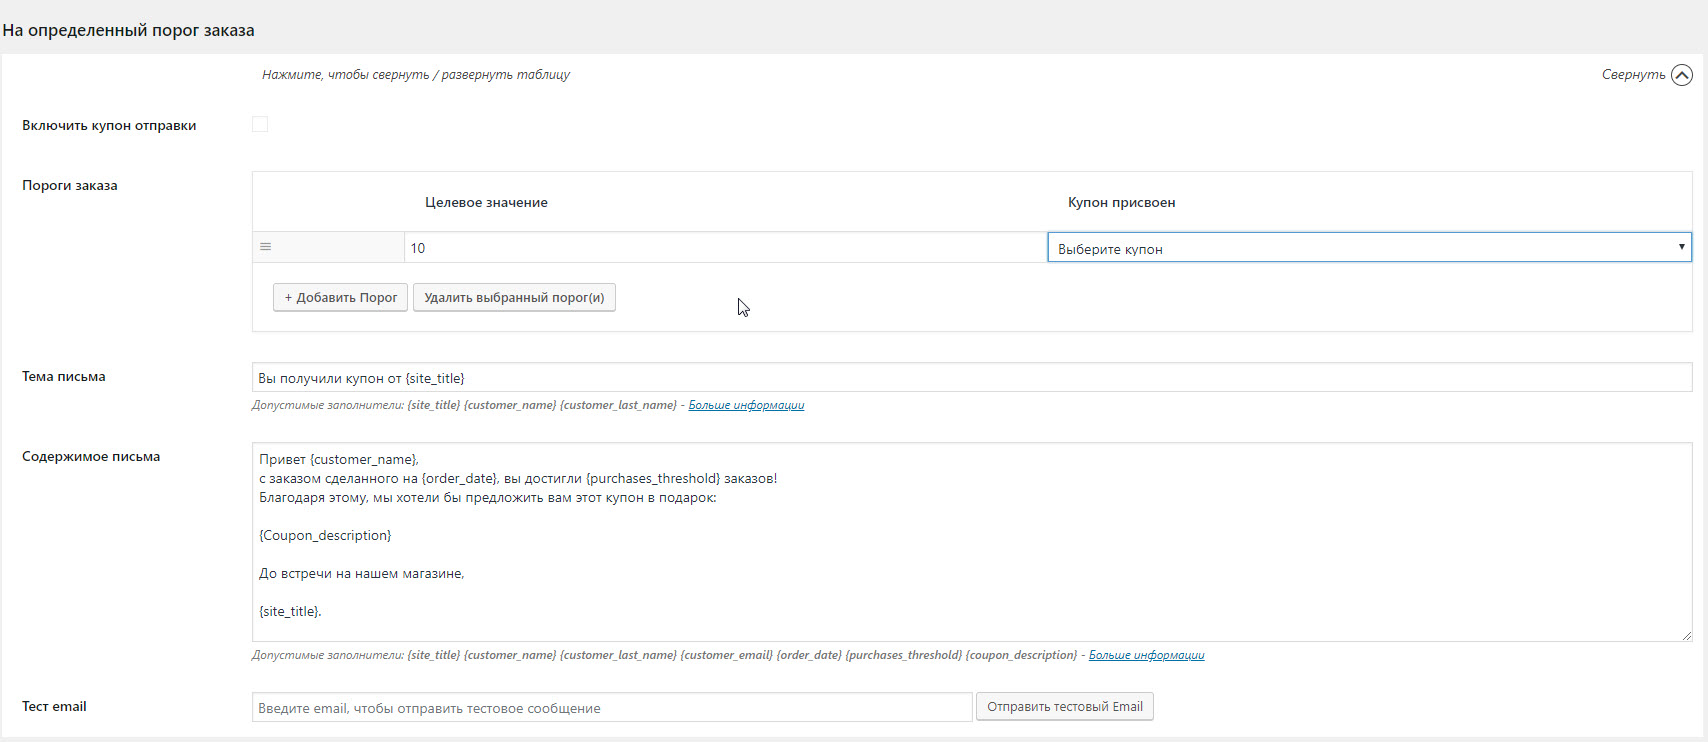Open the "Выберите купон" dropdown
Viewport: 1708px width, 742px height.
[x=1368, y=248]
